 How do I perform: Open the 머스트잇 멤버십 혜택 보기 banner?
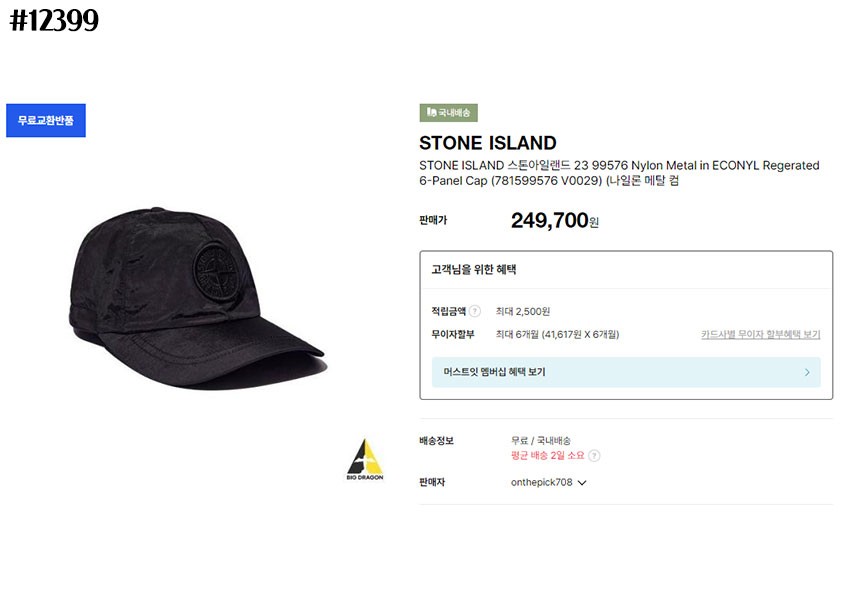click(x=626, y=372)
